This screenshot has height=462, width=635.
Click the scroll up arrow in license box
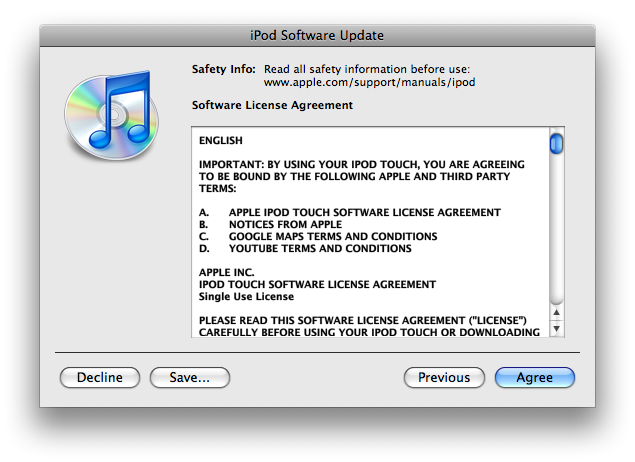(556, 312)
